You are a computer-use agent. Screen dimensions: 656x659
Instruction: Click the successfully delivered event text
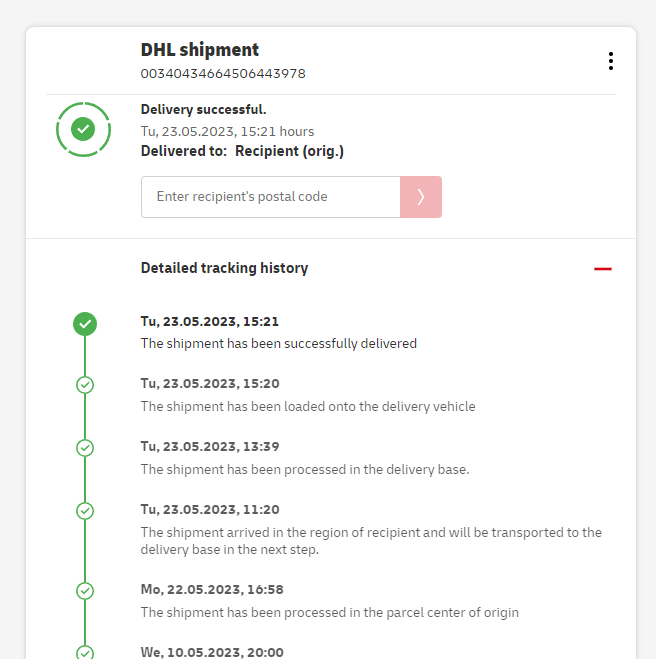(x=278, y=343)
